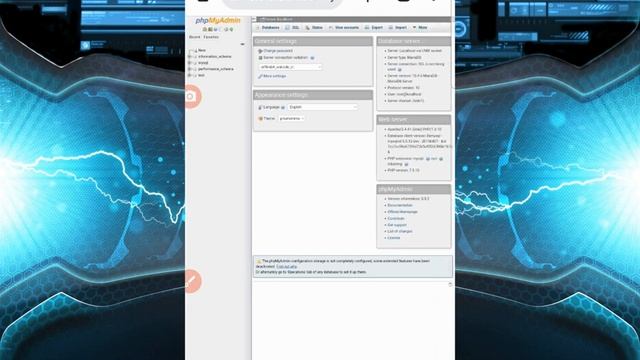Image resolution: width=640 pixels, height=360 pixels.
Task: Click the PHP version text in Web server panel
Action: 403,170
